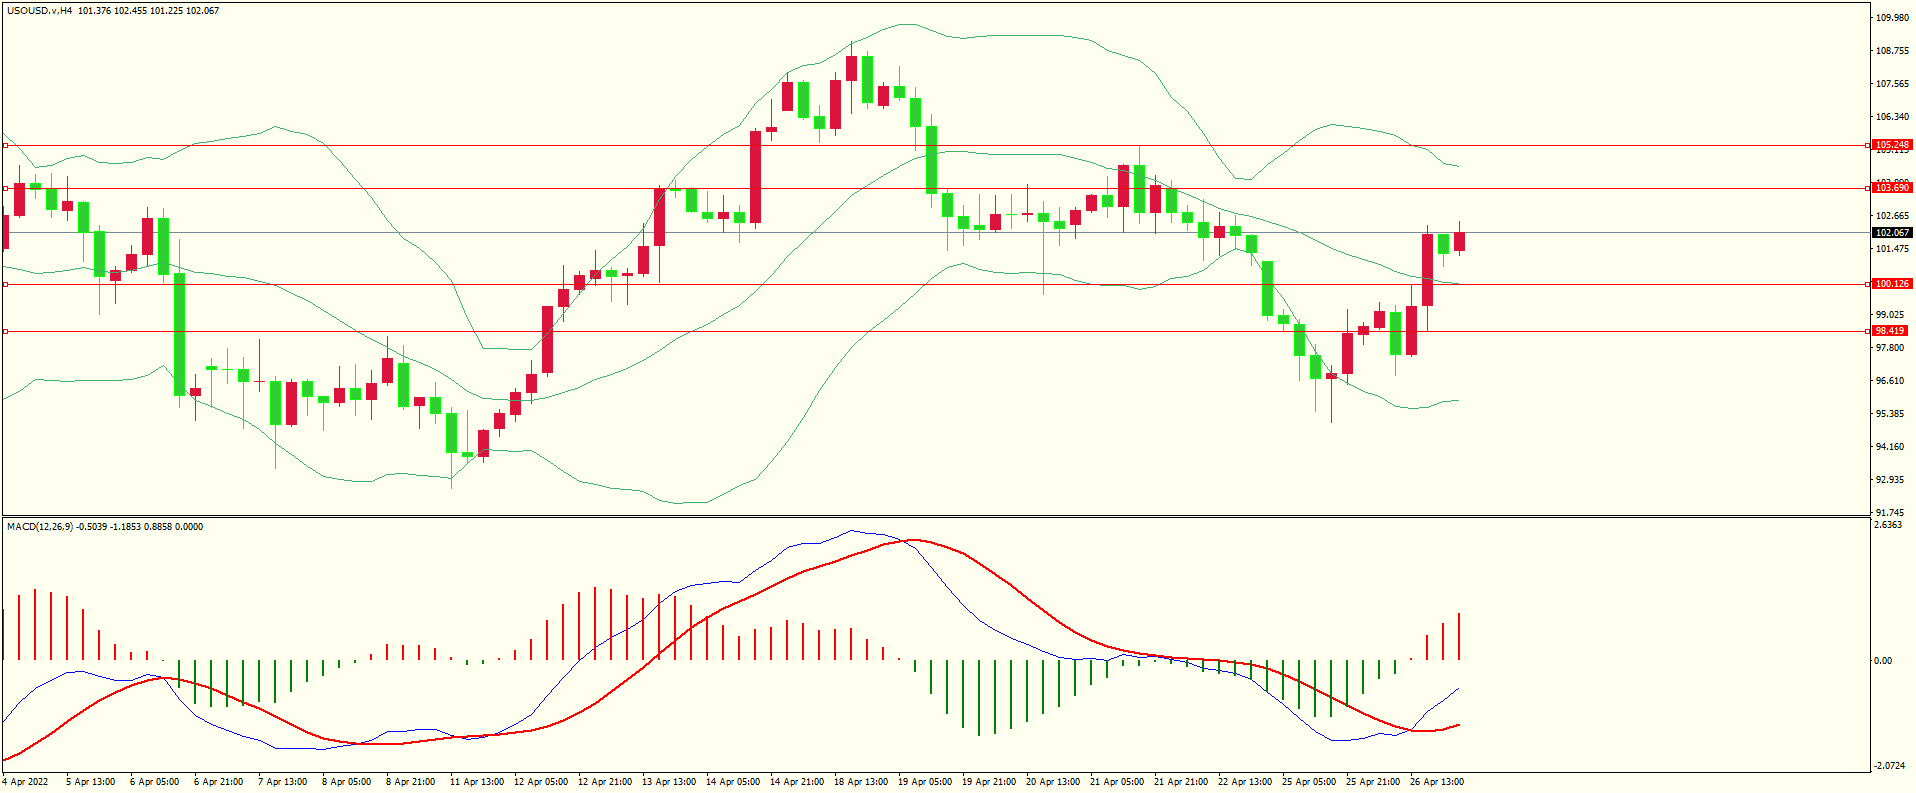Click the 0.00 level on MACD scale
Screen dimensions: 1916x793
(1882, 661)
